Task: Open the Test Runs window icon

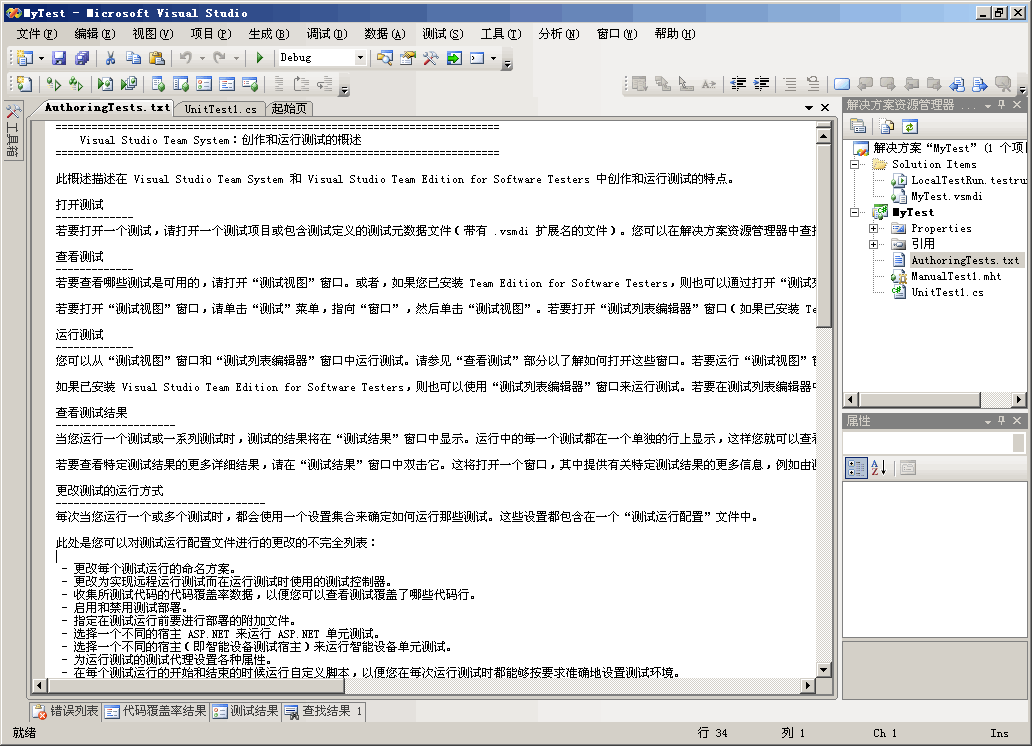Action: [x=250, y=84]
